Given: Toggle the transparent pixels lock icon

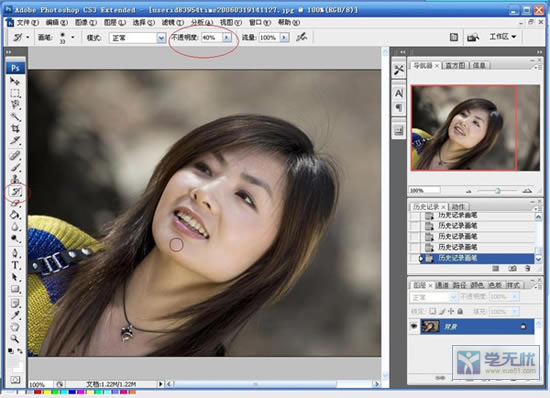Looking at the screenshot, I should (433, 311).
